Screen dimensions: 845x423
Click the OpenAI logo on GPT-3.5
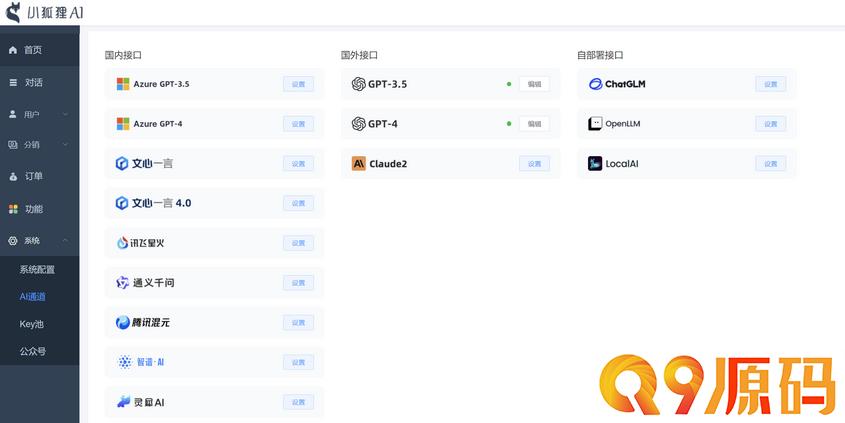coord(358,84)
